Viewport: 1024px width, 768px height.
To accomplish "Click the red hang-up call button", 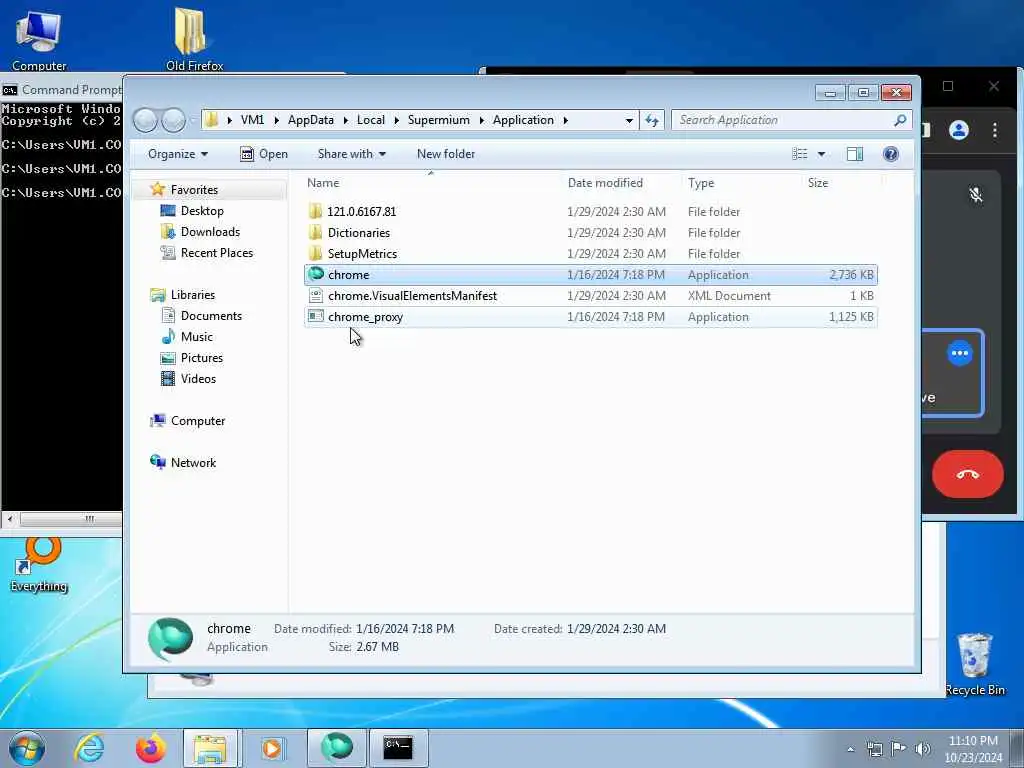I will pos(967,474).
